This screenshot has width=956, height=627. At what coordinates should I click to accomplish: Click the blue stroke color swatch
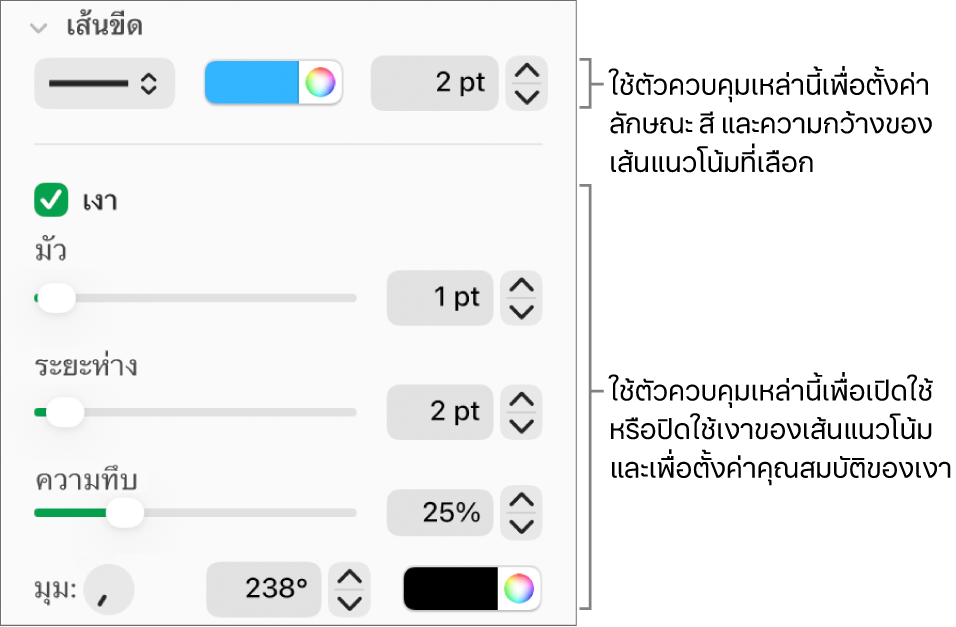[251, 82]
